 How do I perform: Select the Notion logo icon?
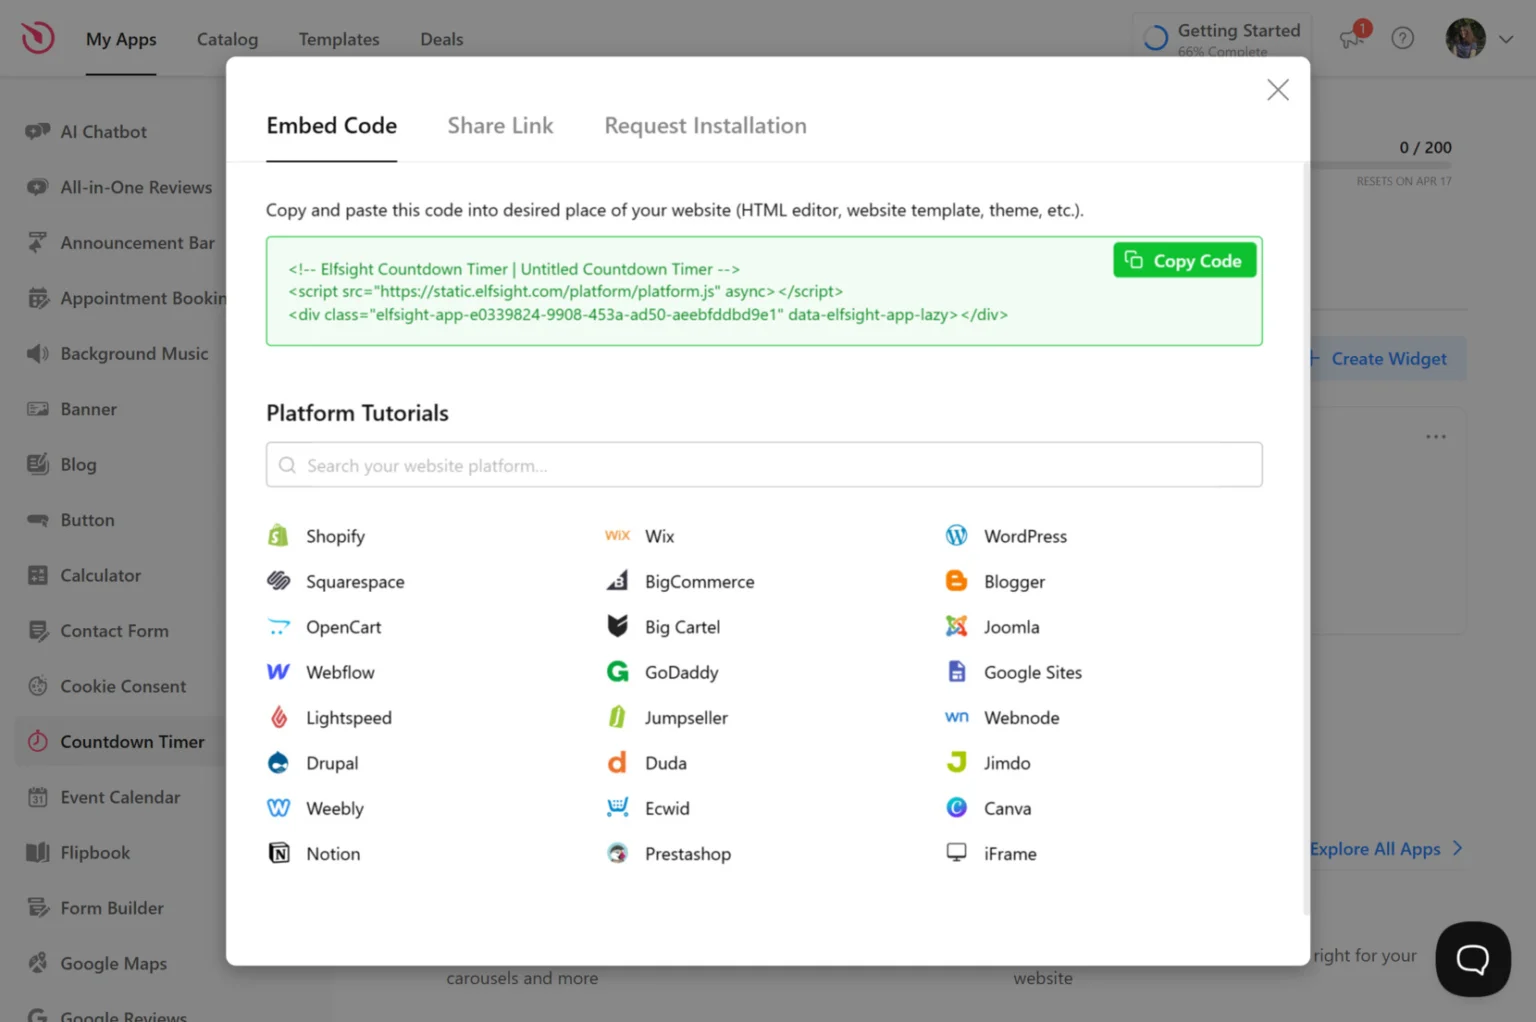(x=279, y=853)
